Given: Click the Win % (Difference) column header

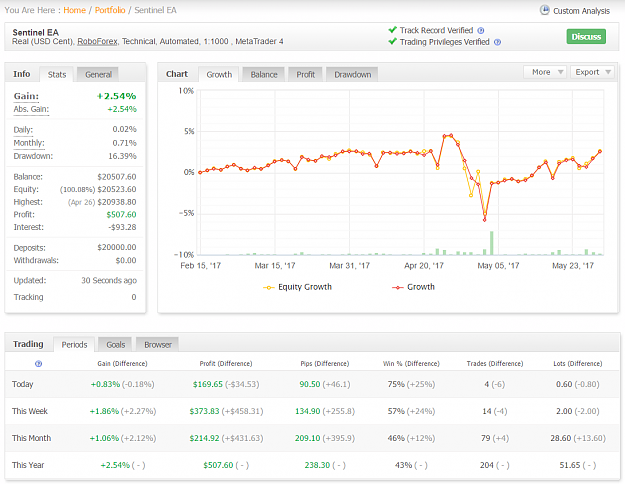Looking at the screenshot, I should coord(411,364).
